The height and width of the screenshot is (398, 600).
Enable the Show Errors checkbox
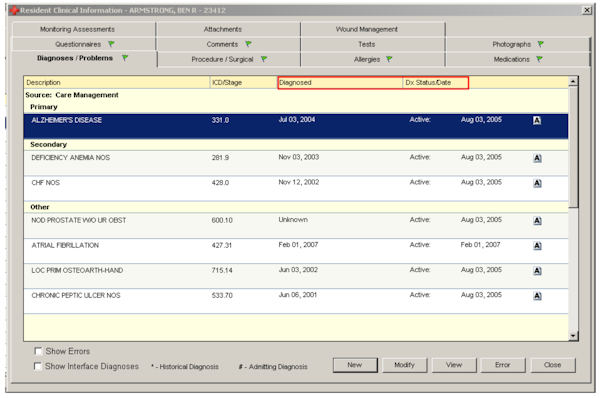pos(38,351)
